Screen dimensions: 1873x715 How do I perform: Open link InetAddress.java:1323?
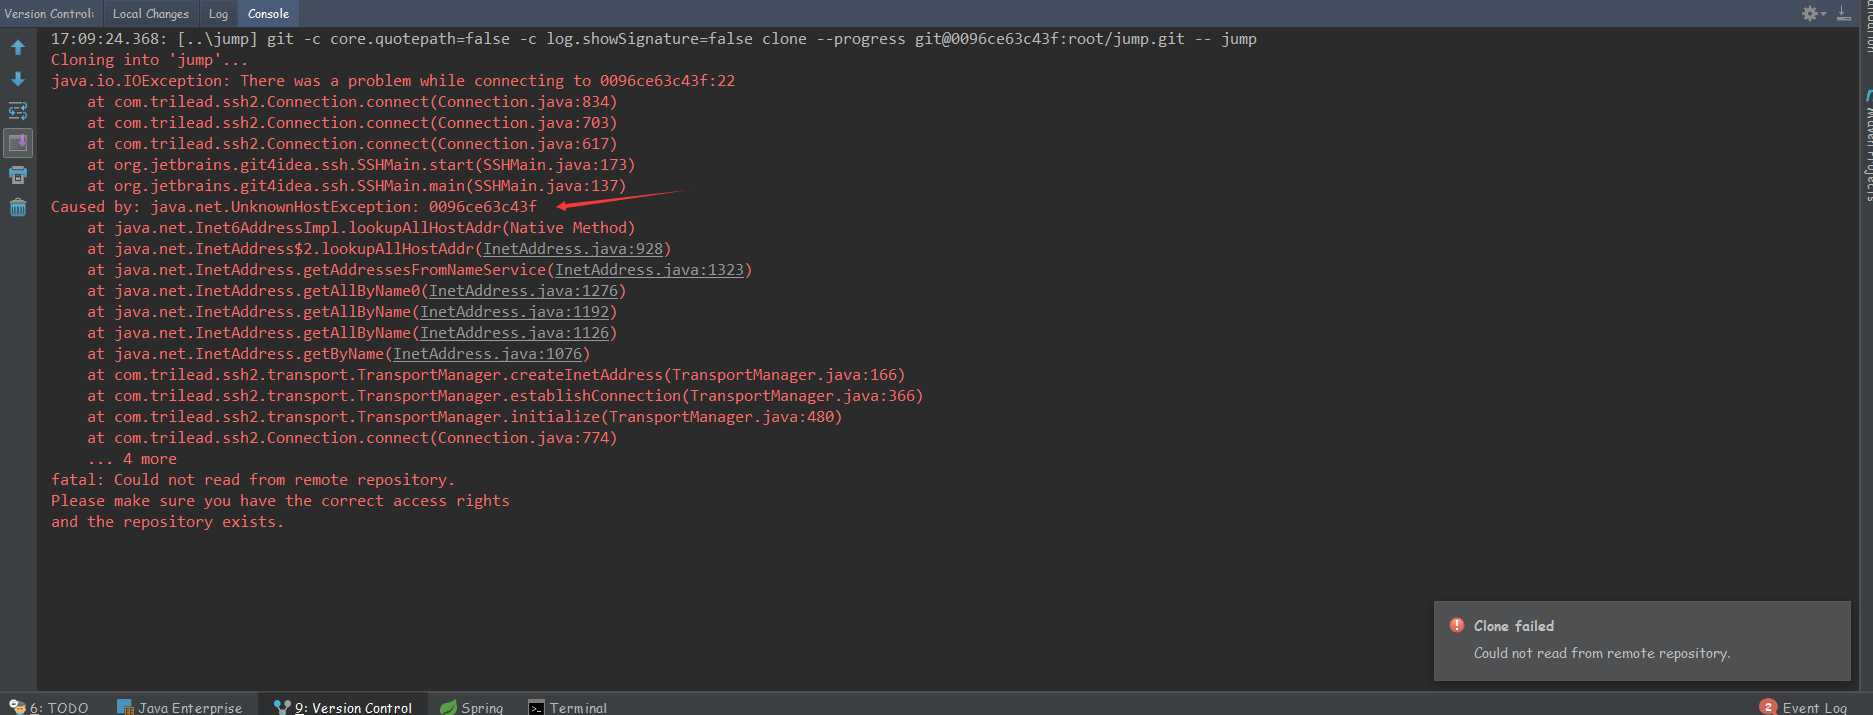(650, 270)
